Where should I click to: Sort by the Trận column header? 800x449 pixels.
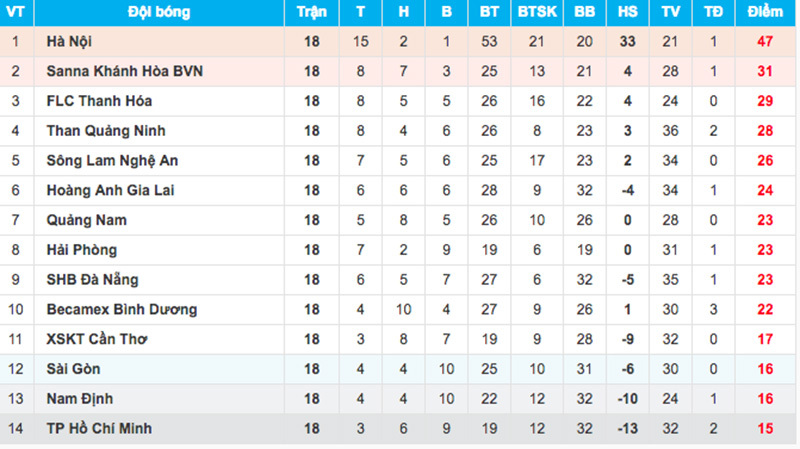311,13
